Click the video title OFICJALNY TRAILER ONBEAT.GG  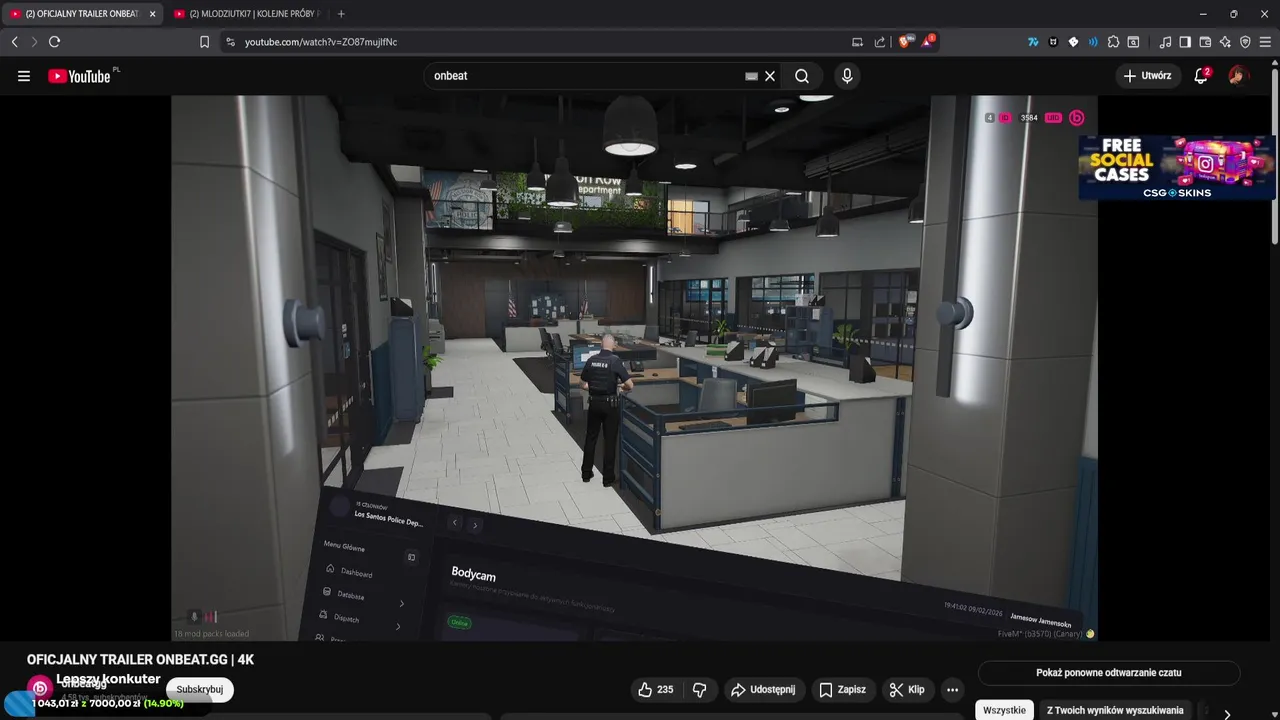click(x=141, y=660)
